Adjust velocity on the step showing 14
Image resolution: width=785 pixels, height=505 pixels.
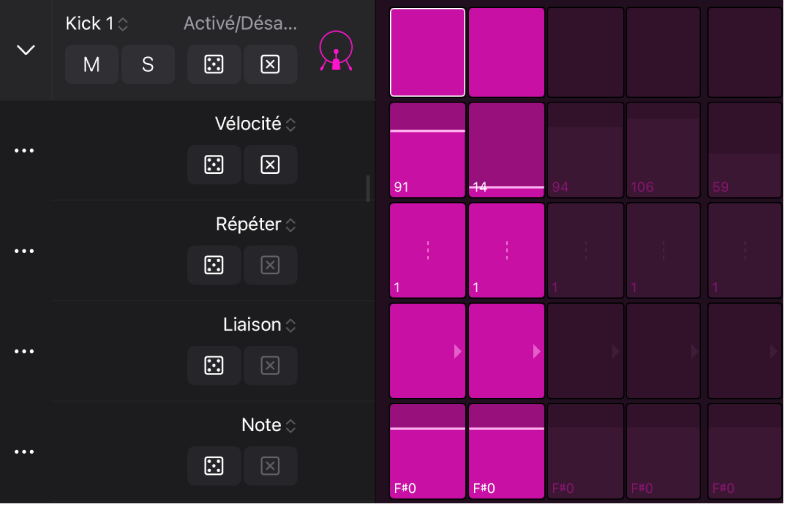click(506, 150)
